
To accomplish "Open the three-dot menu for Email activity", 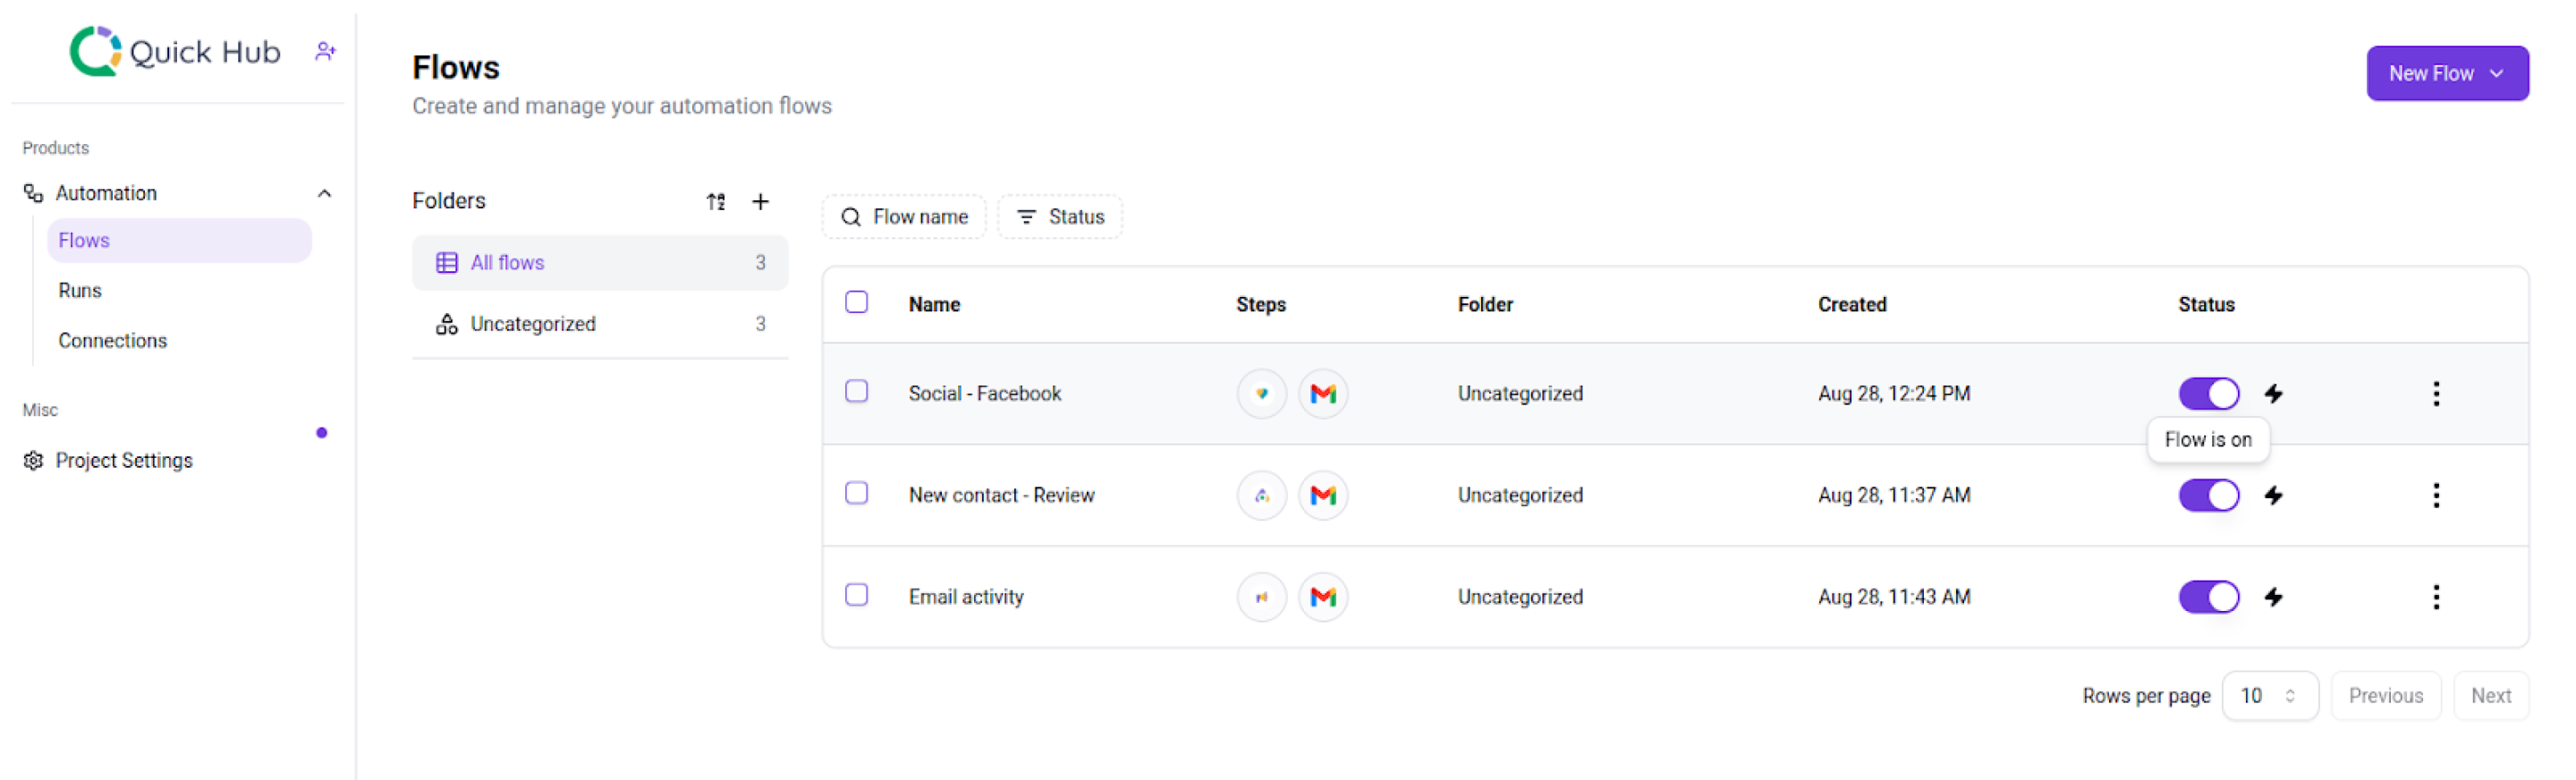I will 2435,598.
